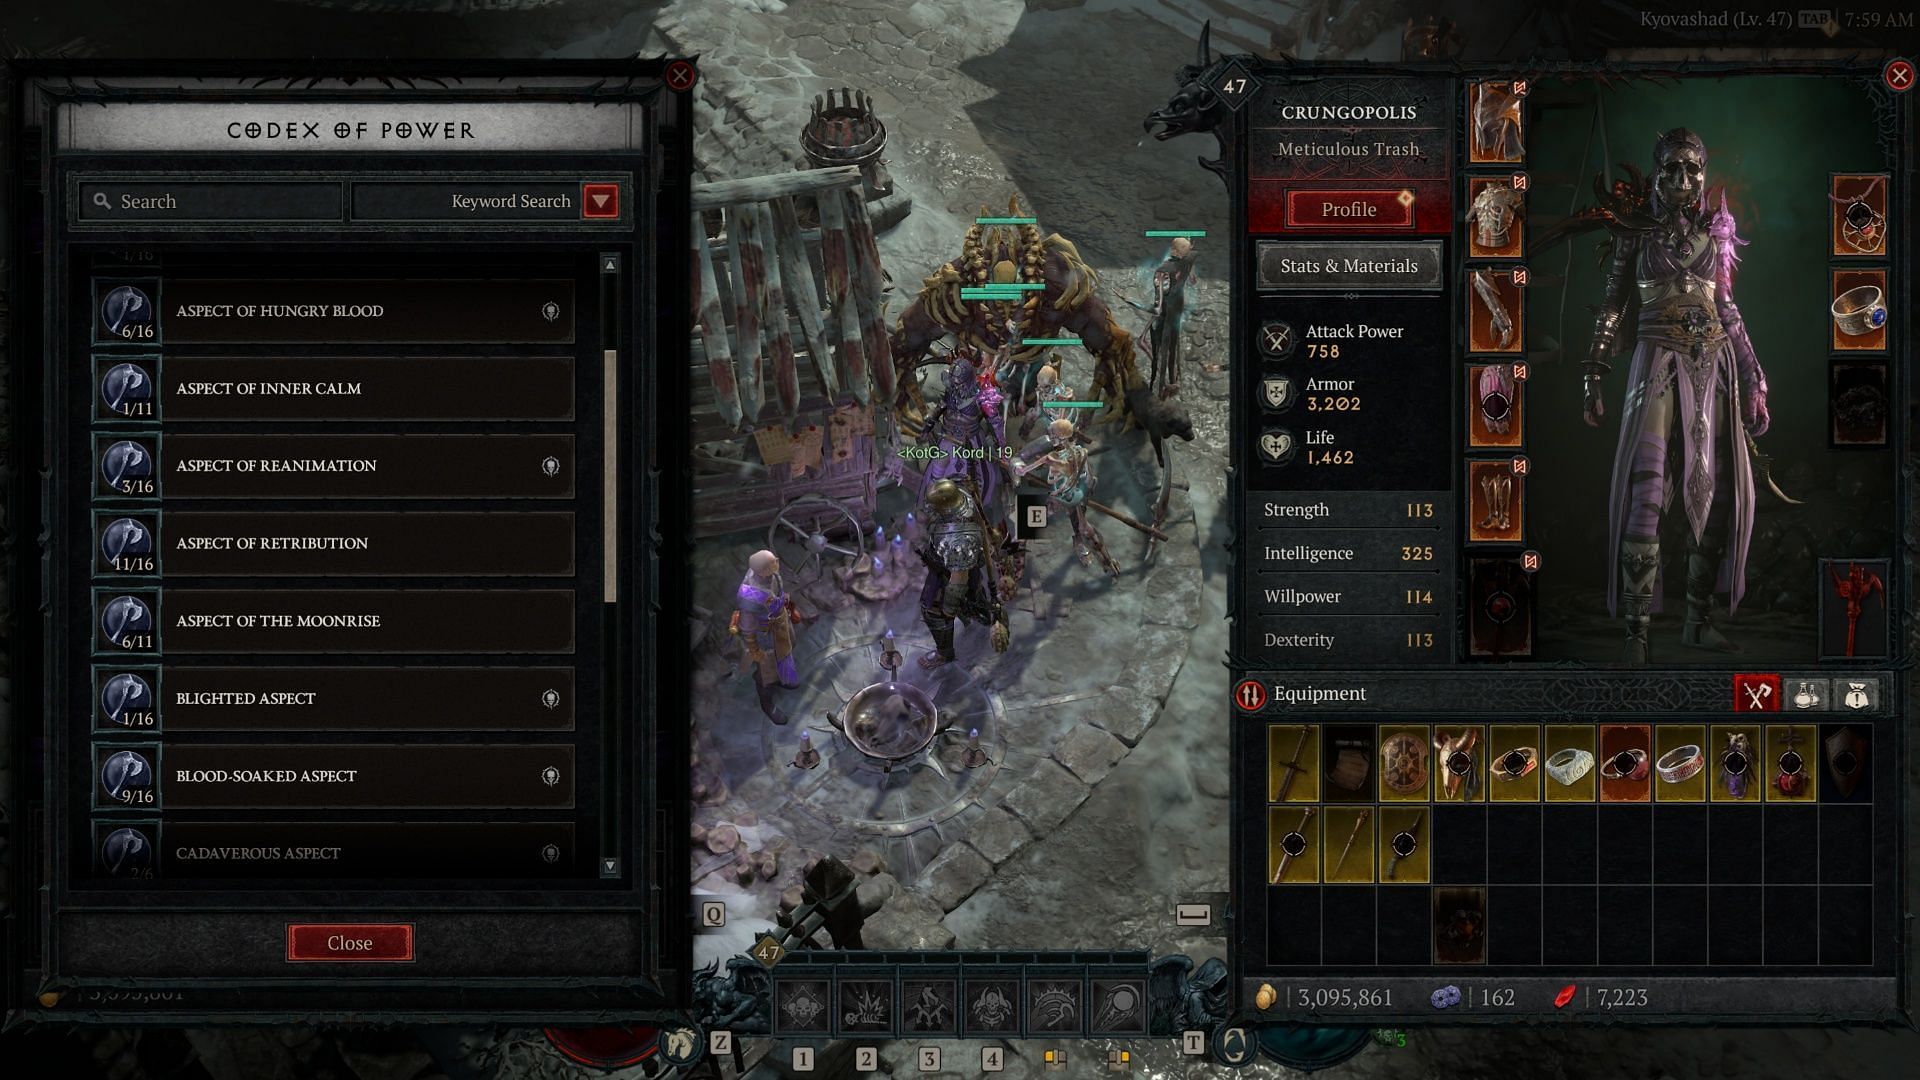Select the Profile tab in character panel
The image size is (1920, 1080).
(1348, 208)
